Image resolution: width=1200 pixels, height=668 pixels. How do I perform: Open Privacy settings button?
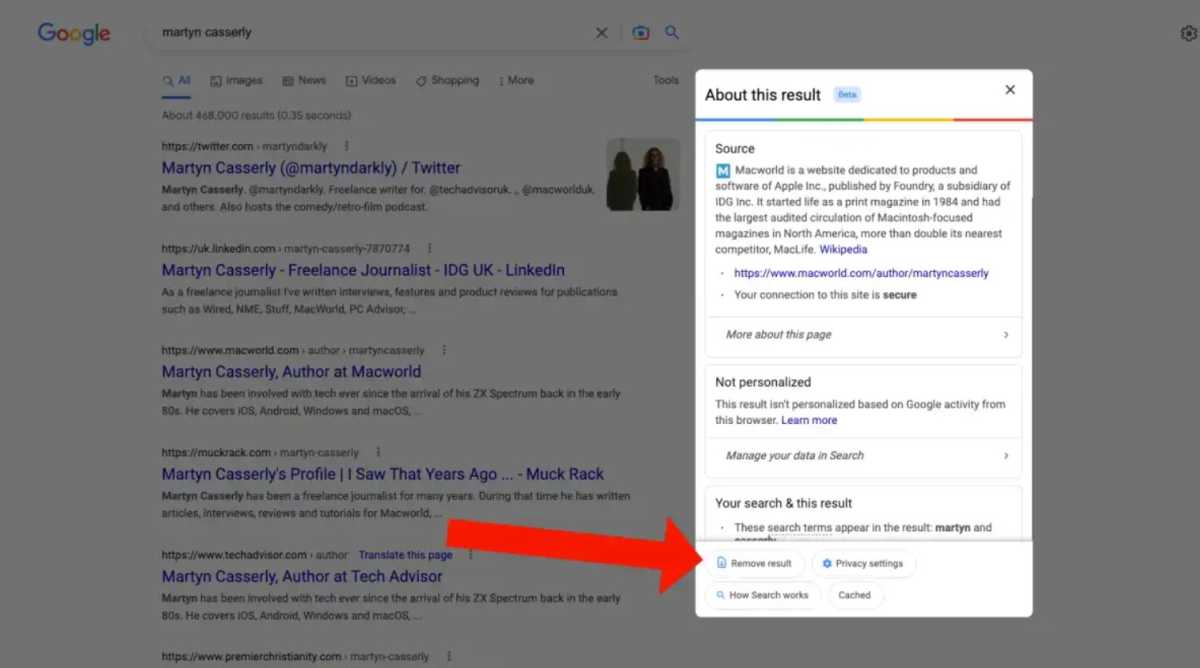point(863,564)
